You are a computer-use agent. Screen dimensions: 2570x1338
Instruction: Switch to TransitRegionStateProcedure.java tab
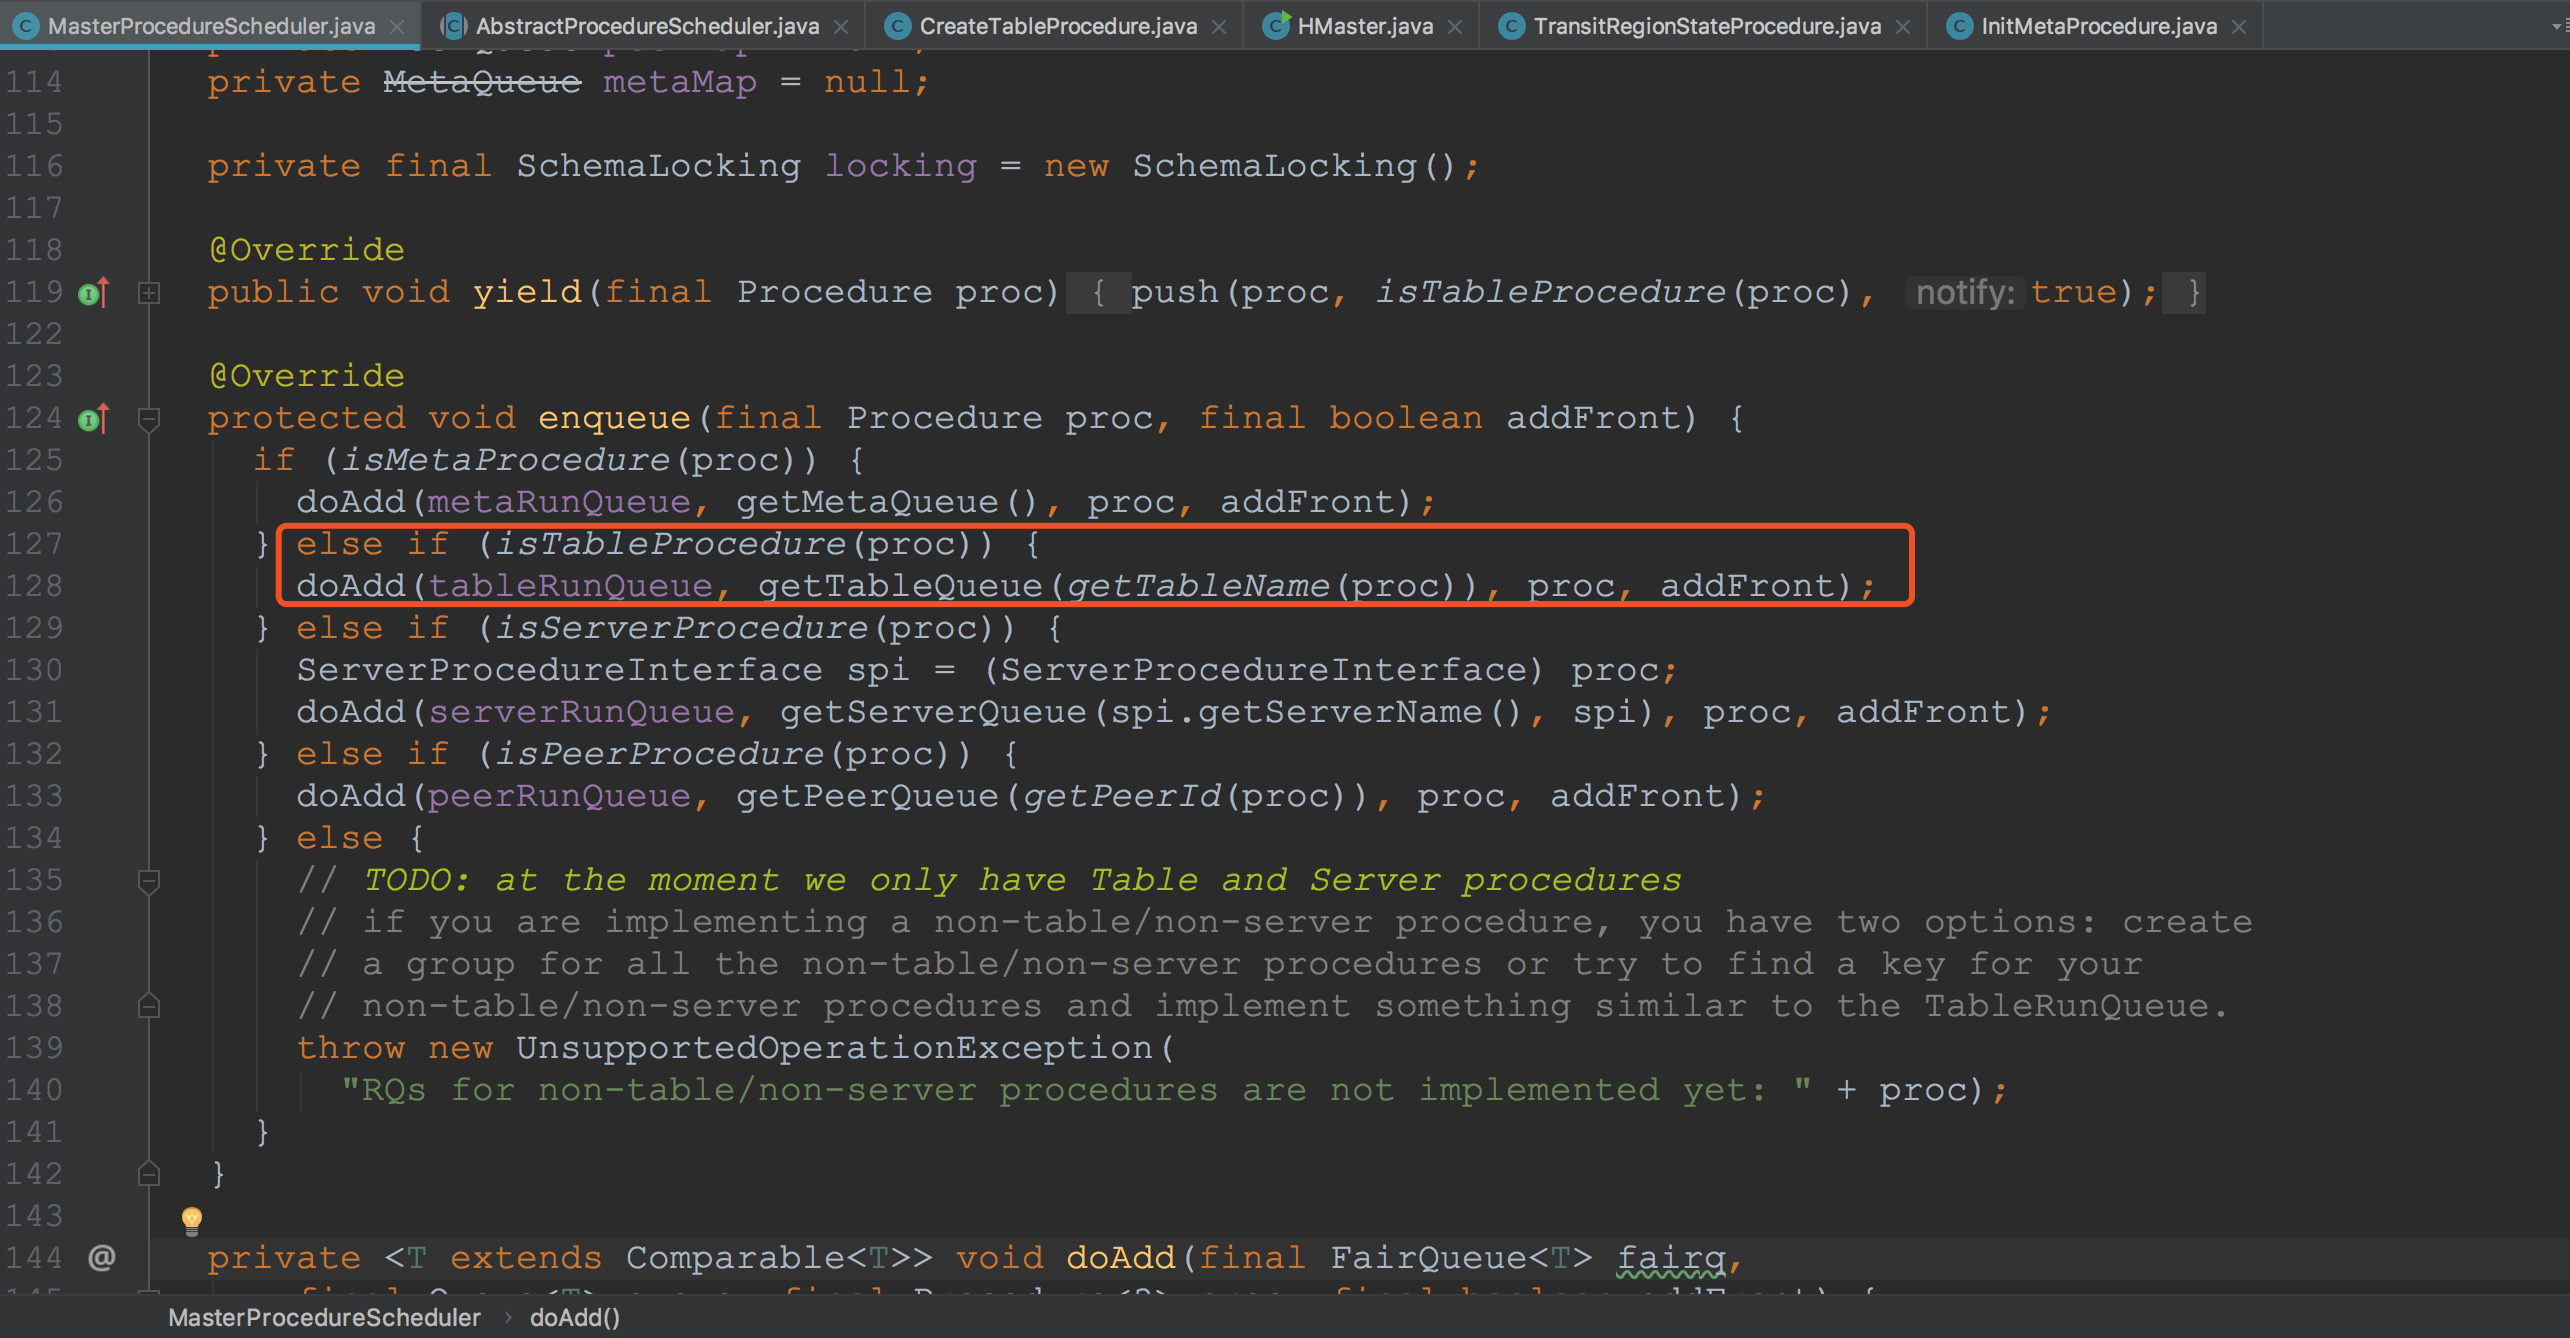point(1706,27)
